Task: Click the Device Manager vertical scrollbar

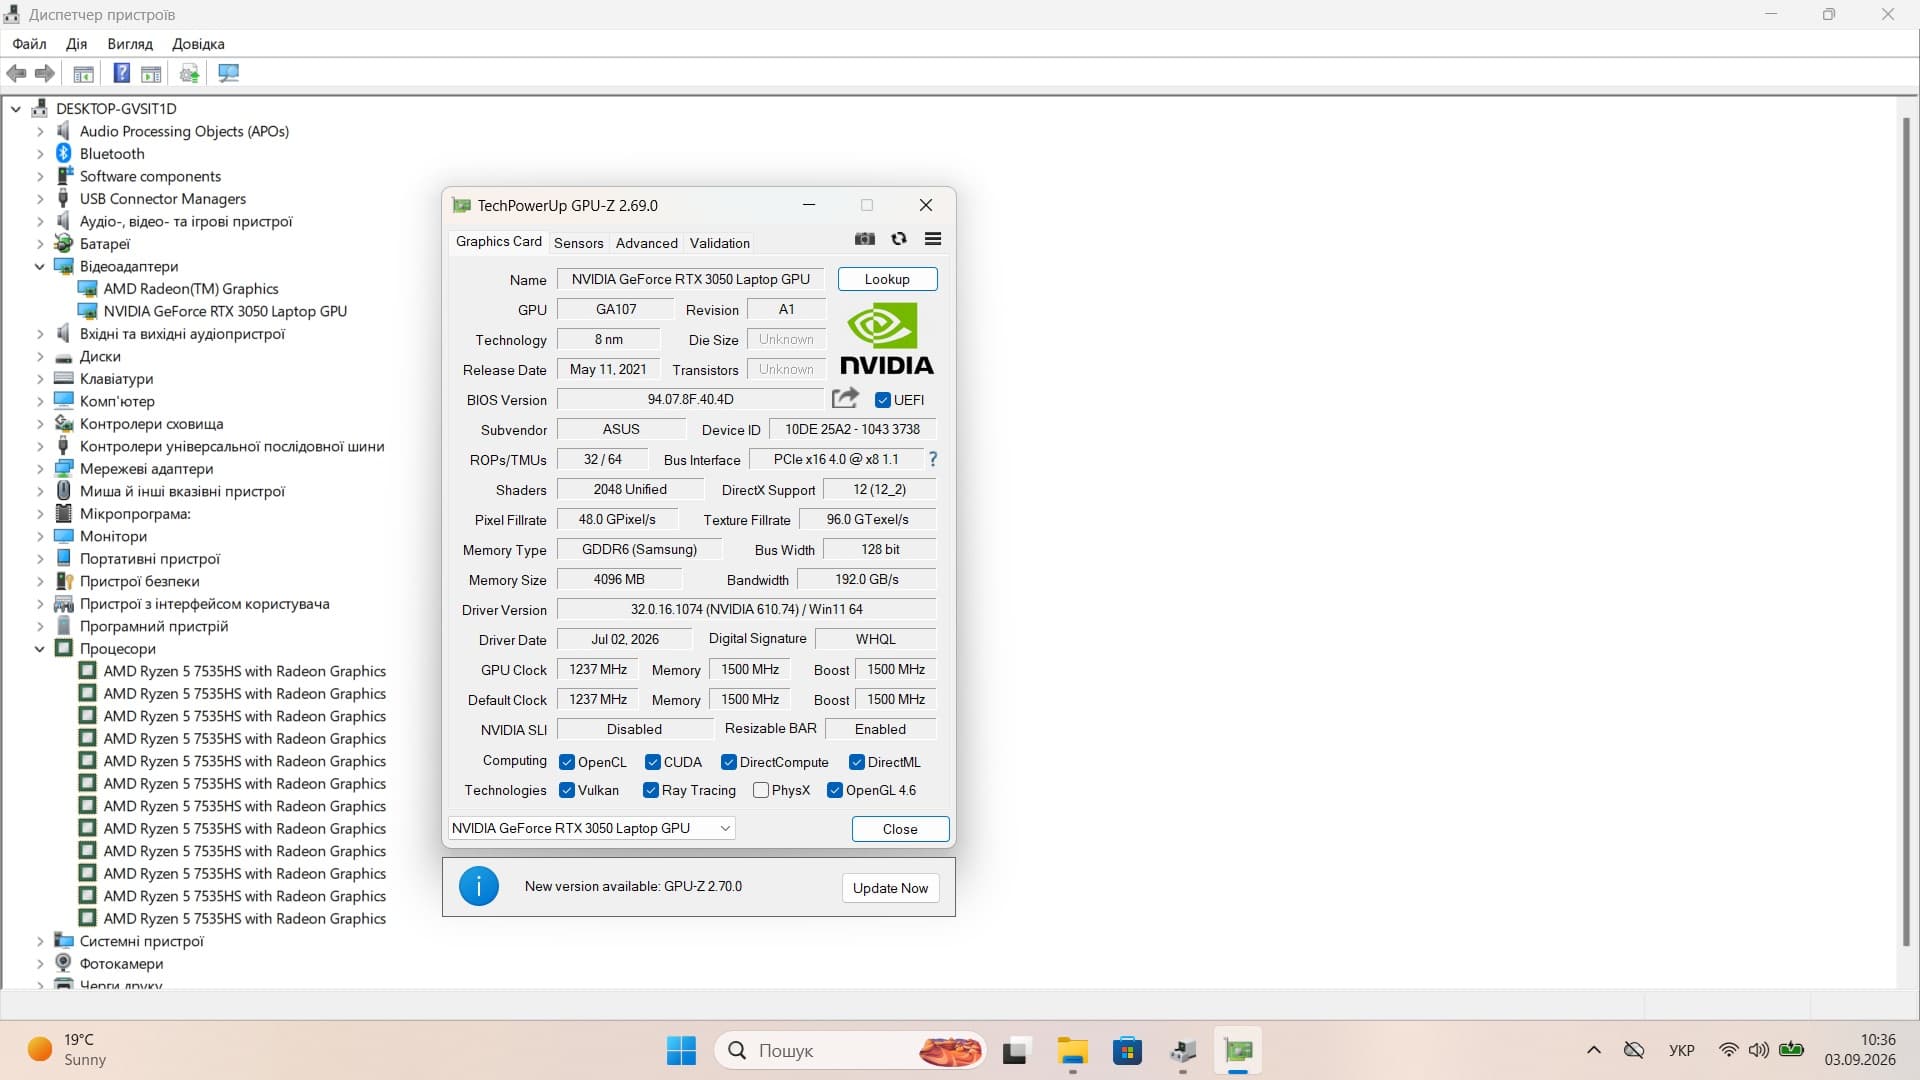Action: pyautogui.click(x=1905, y=530)
